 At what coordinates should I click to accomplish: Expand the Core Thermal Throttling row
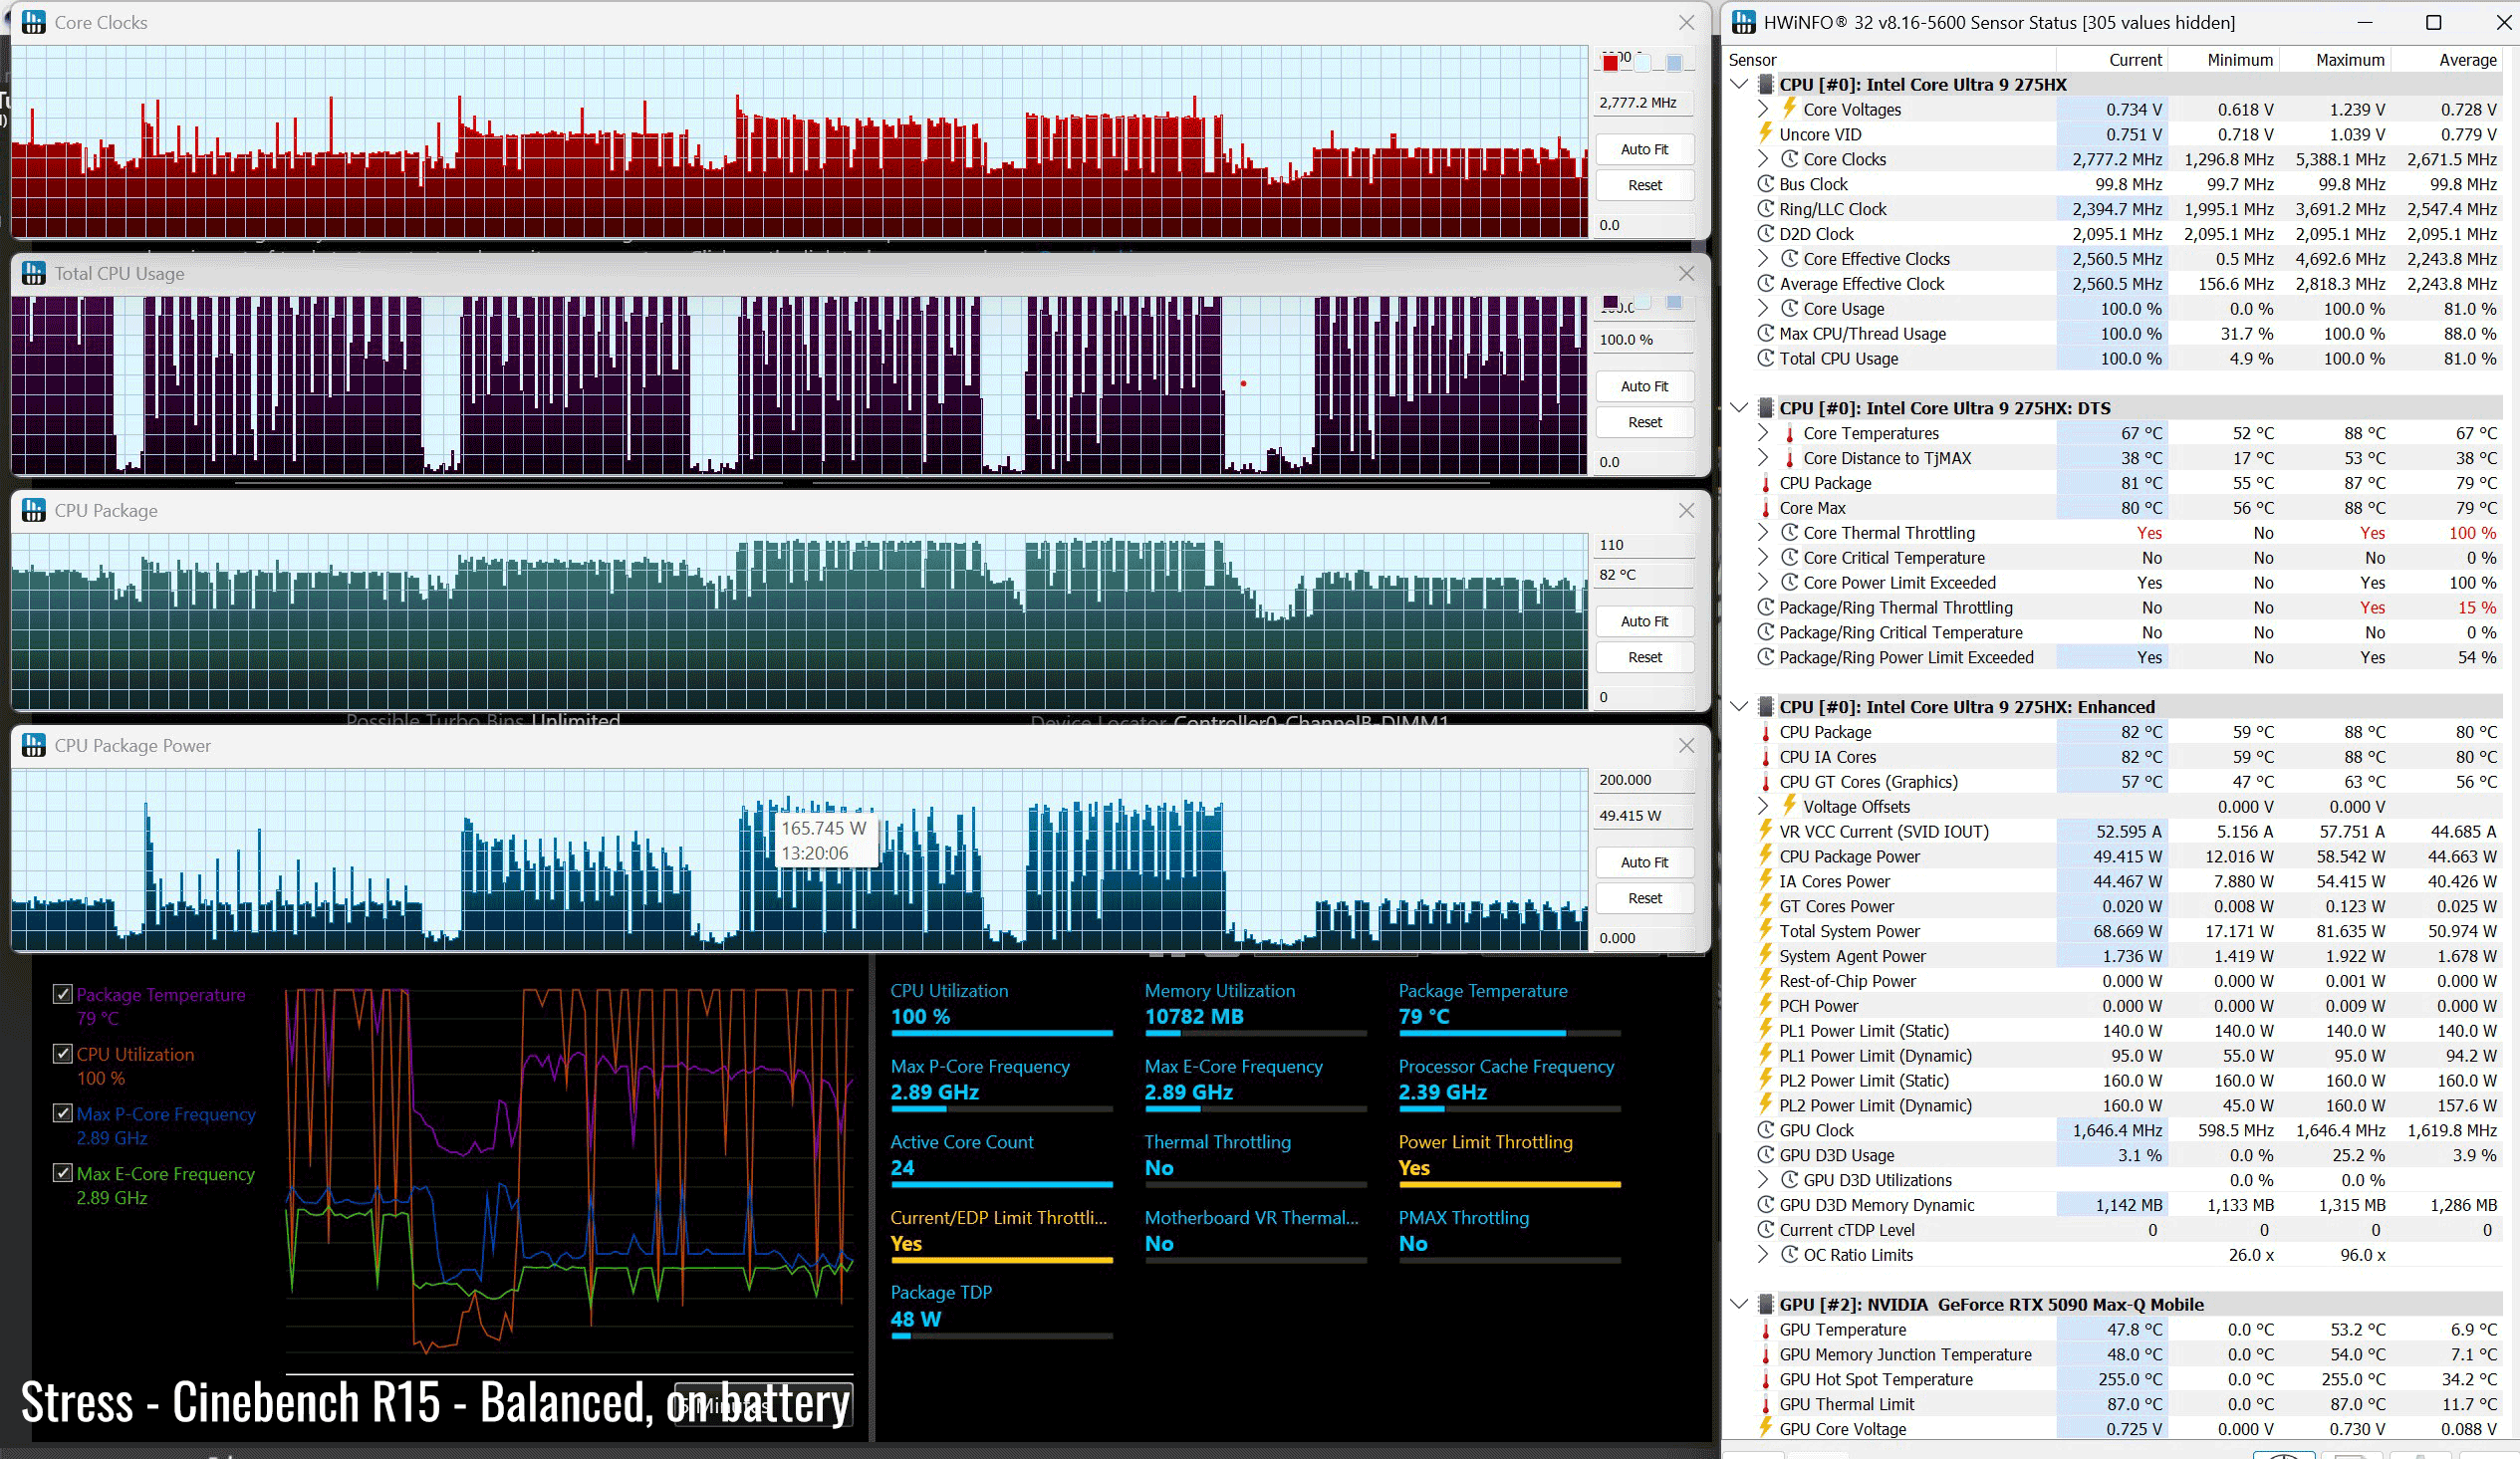click(1763, 533)
